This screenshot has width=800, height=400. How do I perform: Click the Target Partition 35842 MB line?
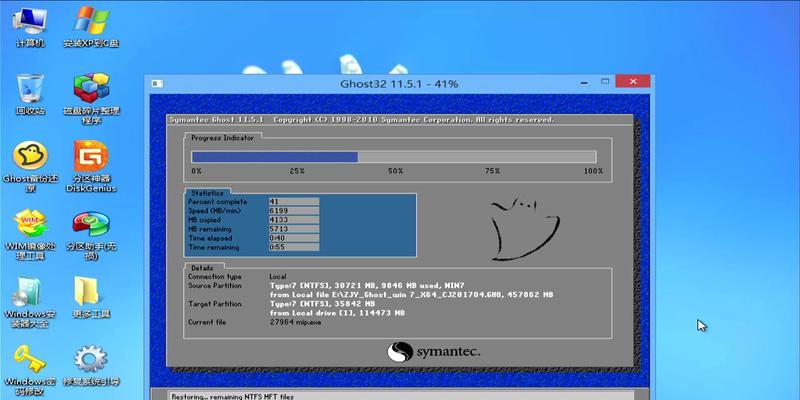click(x=321, y=304)
